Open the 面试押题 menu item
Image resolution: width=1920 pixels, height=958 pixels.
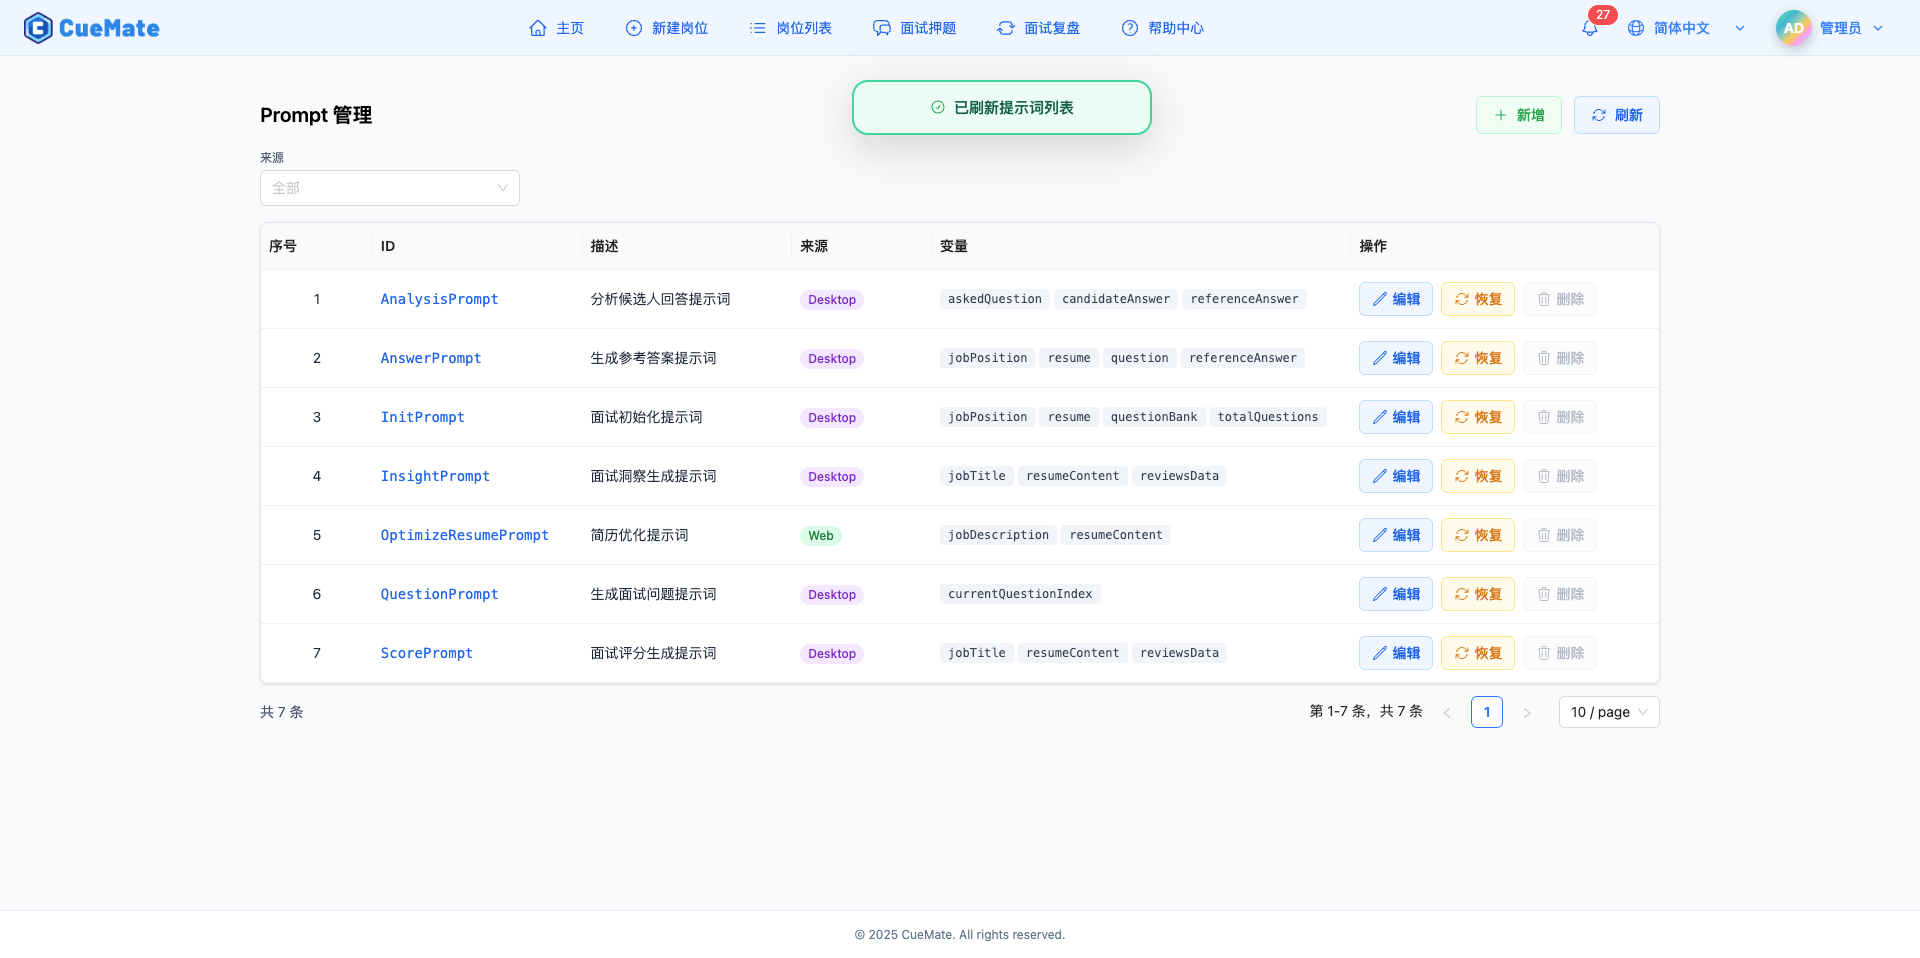(x=915, y=28)
